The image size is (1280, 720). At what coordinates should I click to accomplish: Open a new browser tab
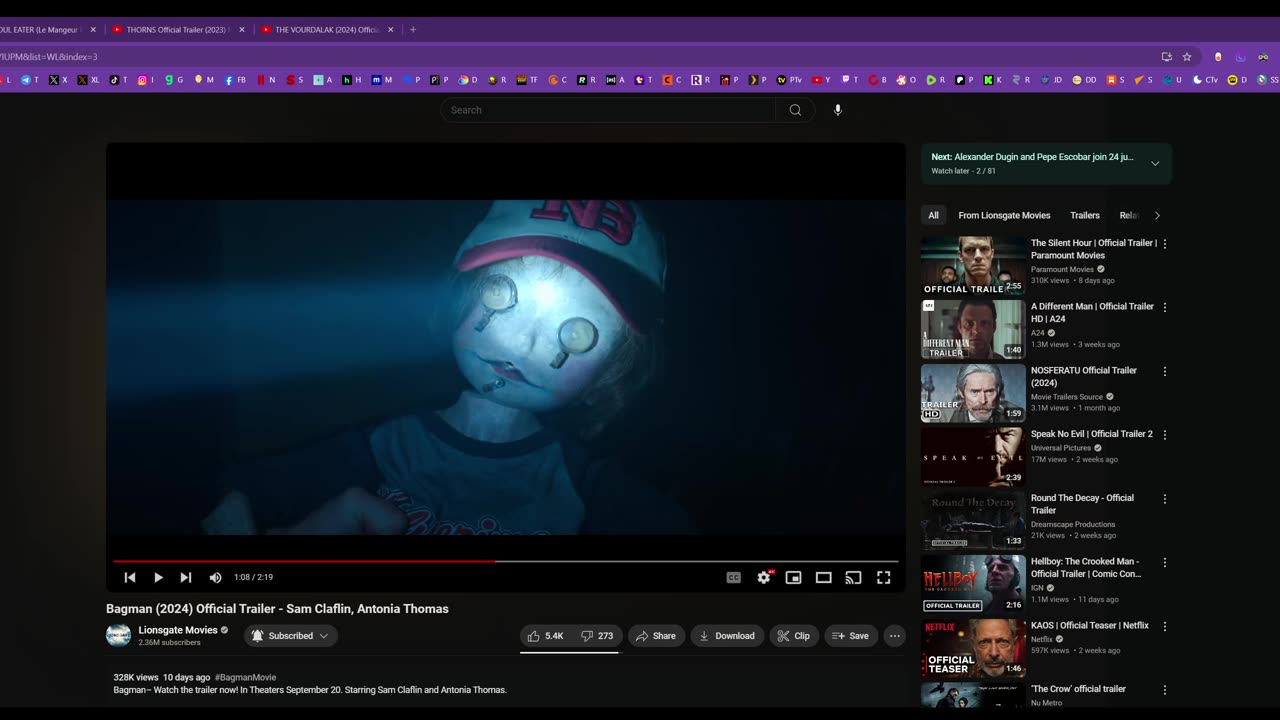tap(413, 30)
